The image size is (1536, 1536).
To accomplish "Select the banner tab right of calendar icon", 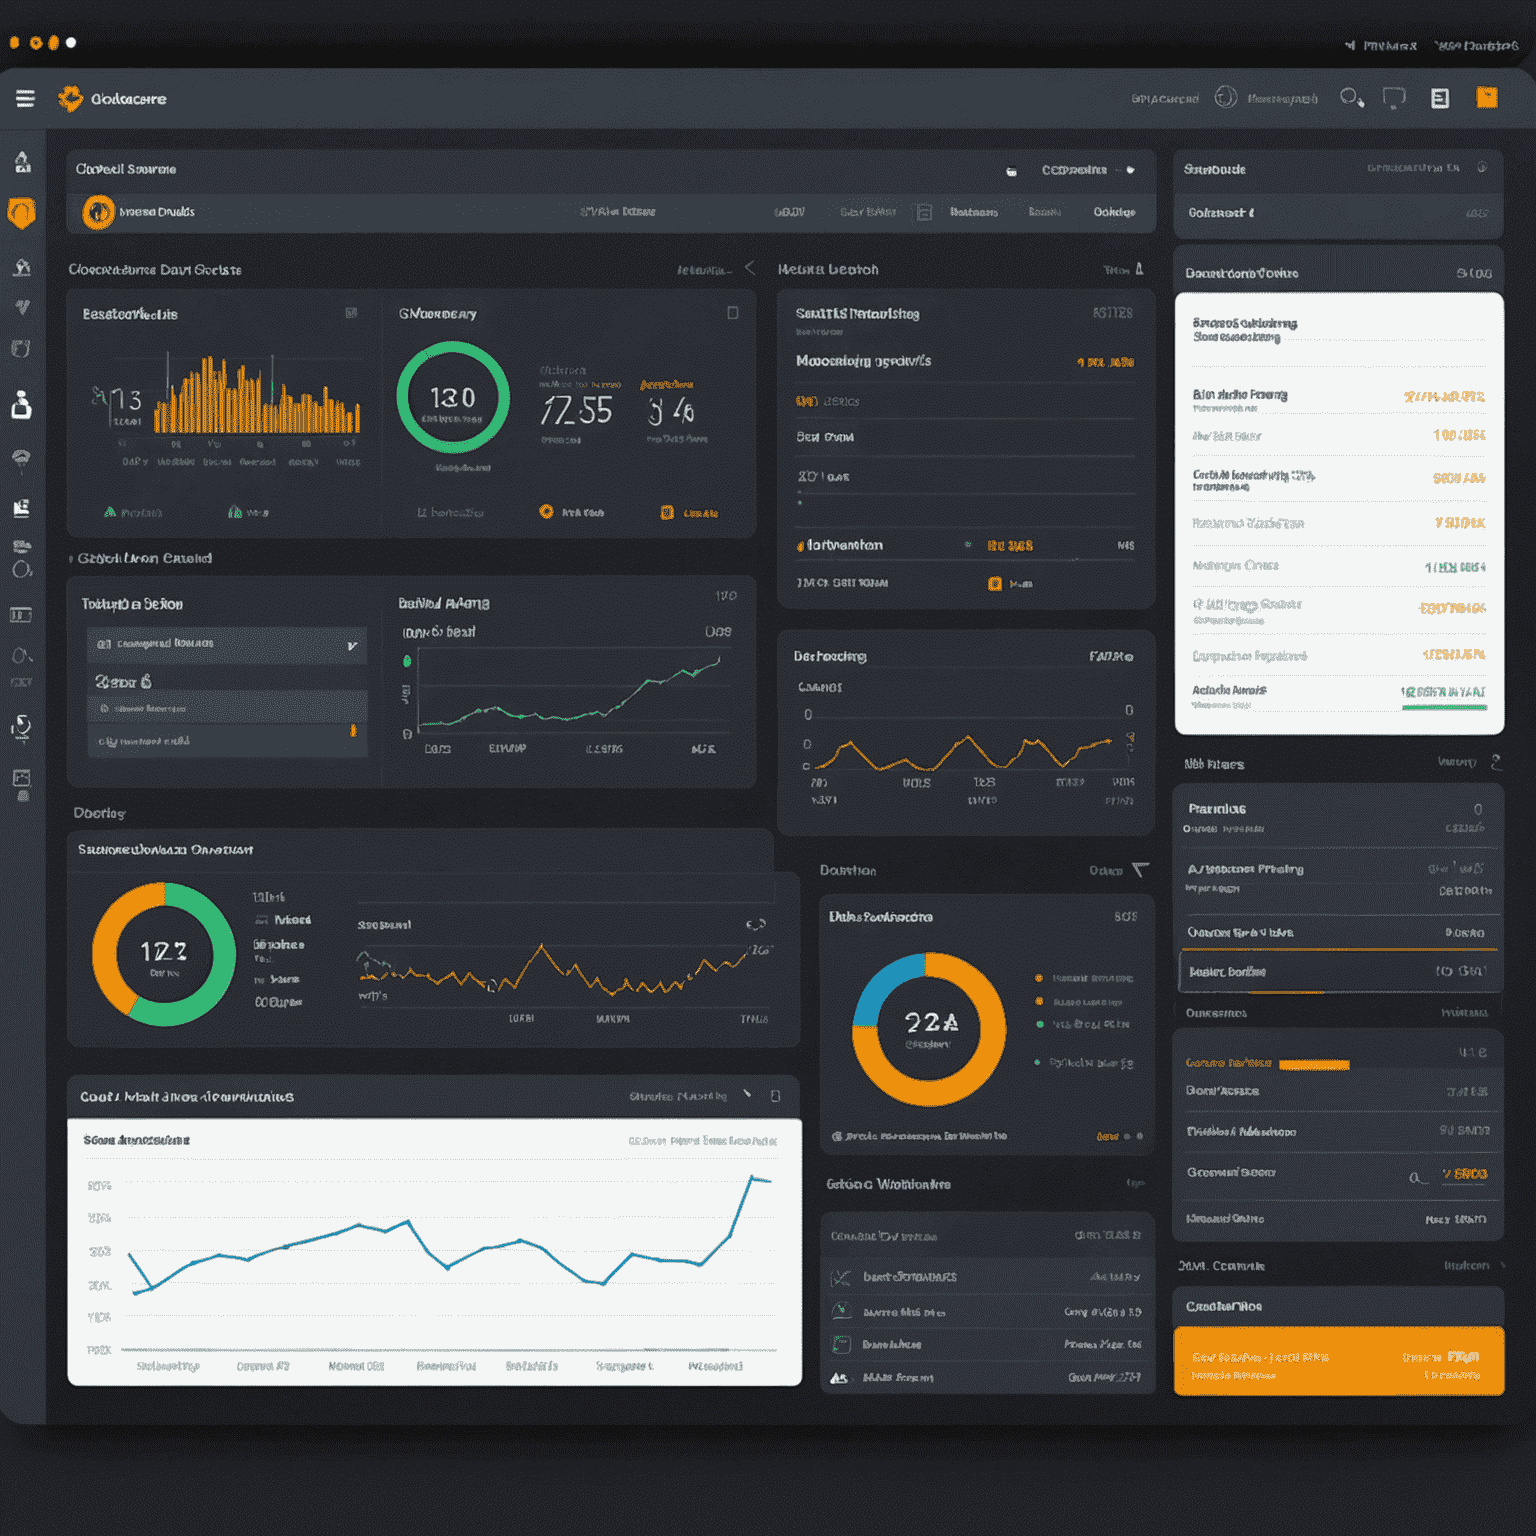I will (x=974, y=212).
